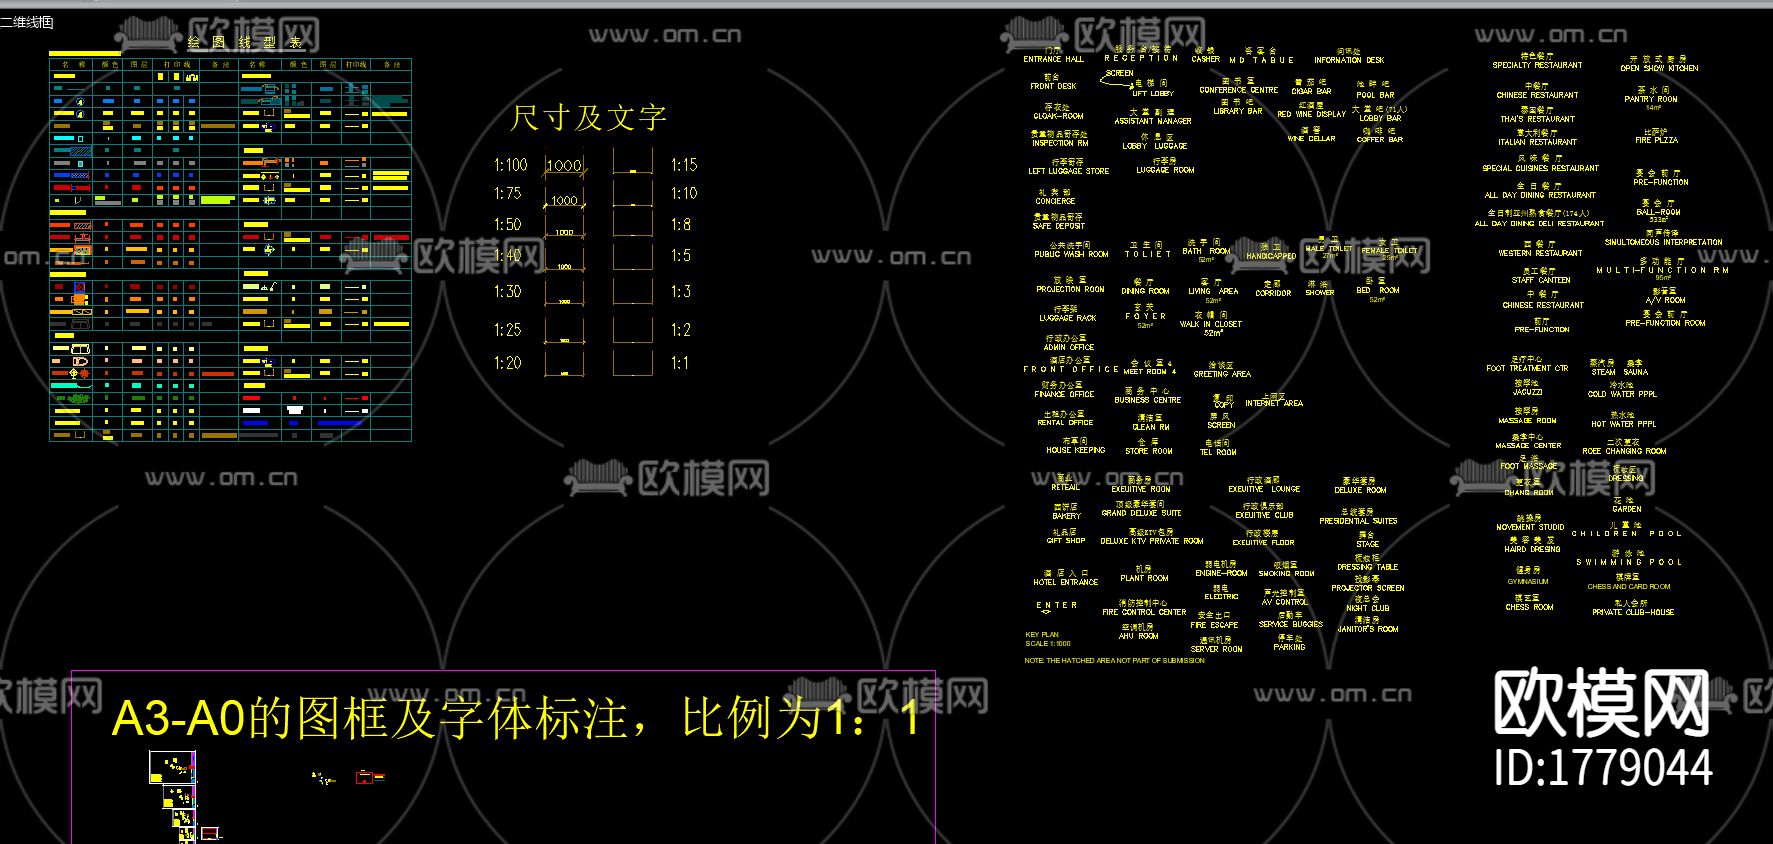Select the CONCIERGE label

pos(1056,201)
